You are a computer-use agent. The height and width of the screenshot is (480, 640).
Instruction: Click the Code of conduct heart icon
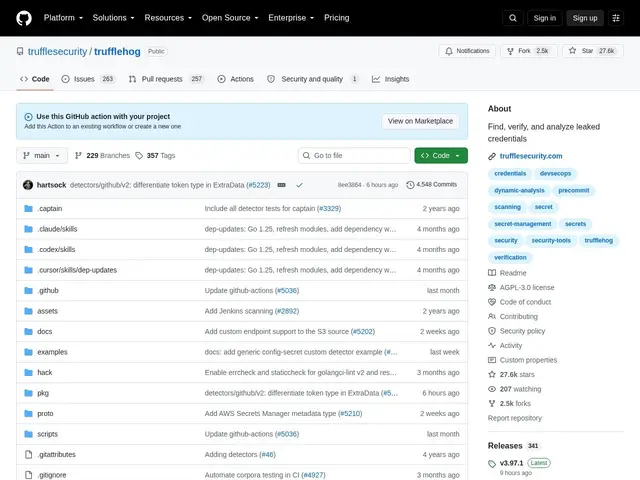492,302
